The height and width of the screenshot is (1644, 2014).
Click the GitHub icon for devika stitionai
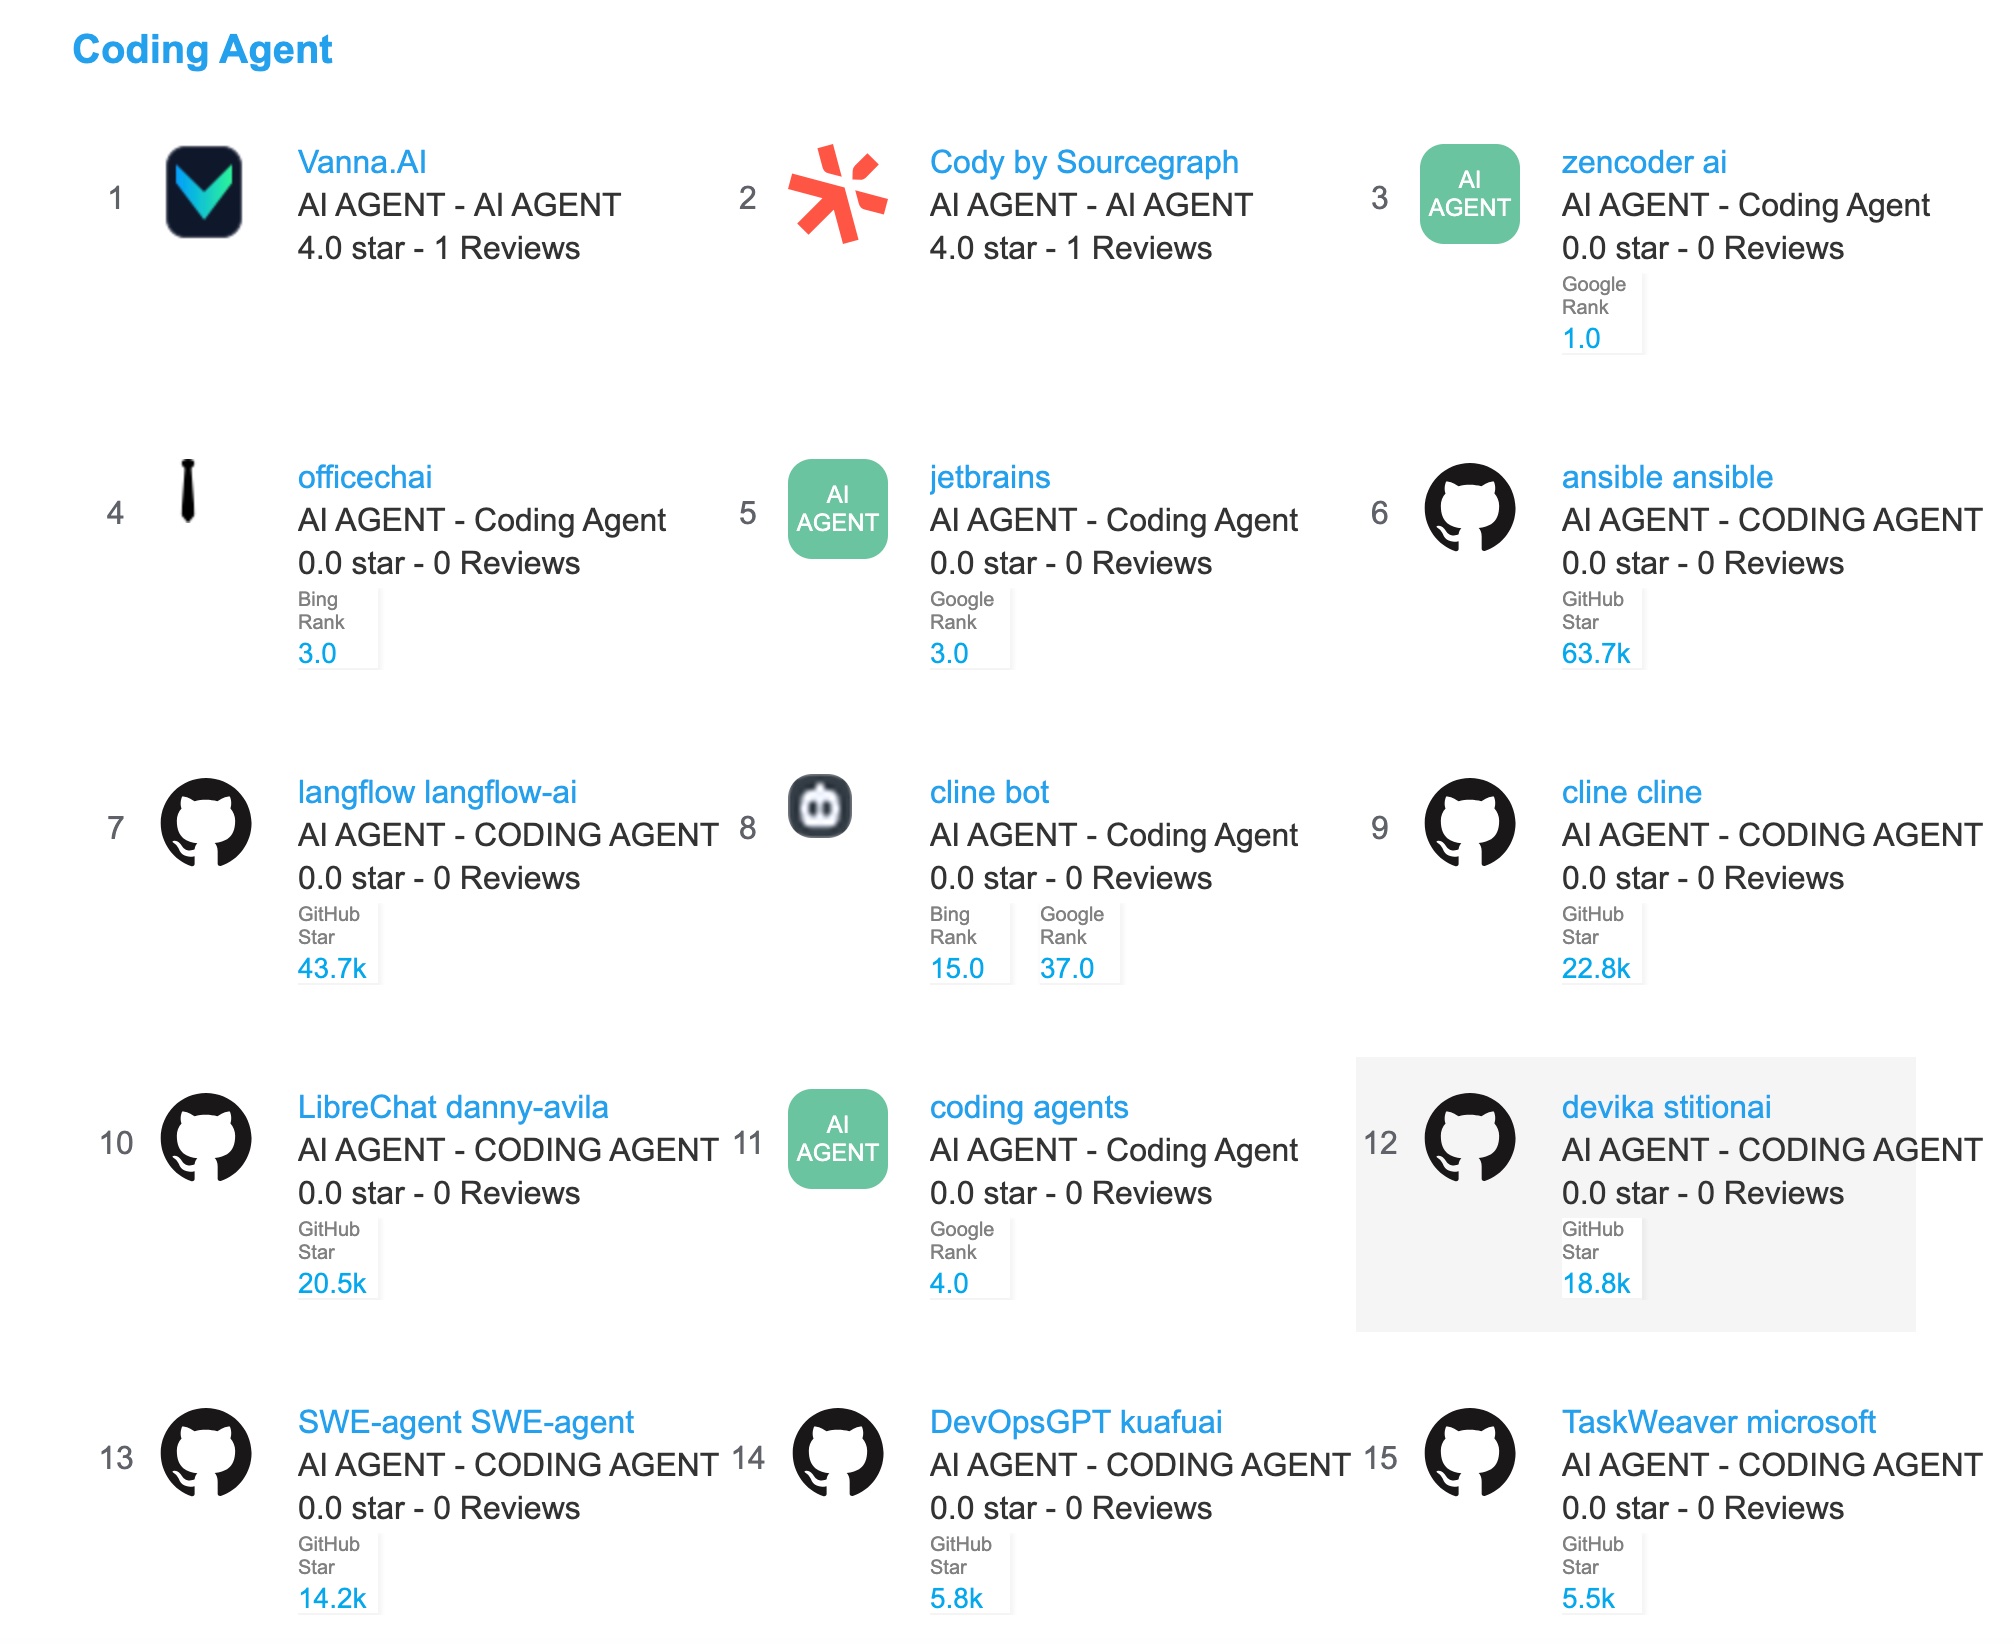pos(1469,1138)
